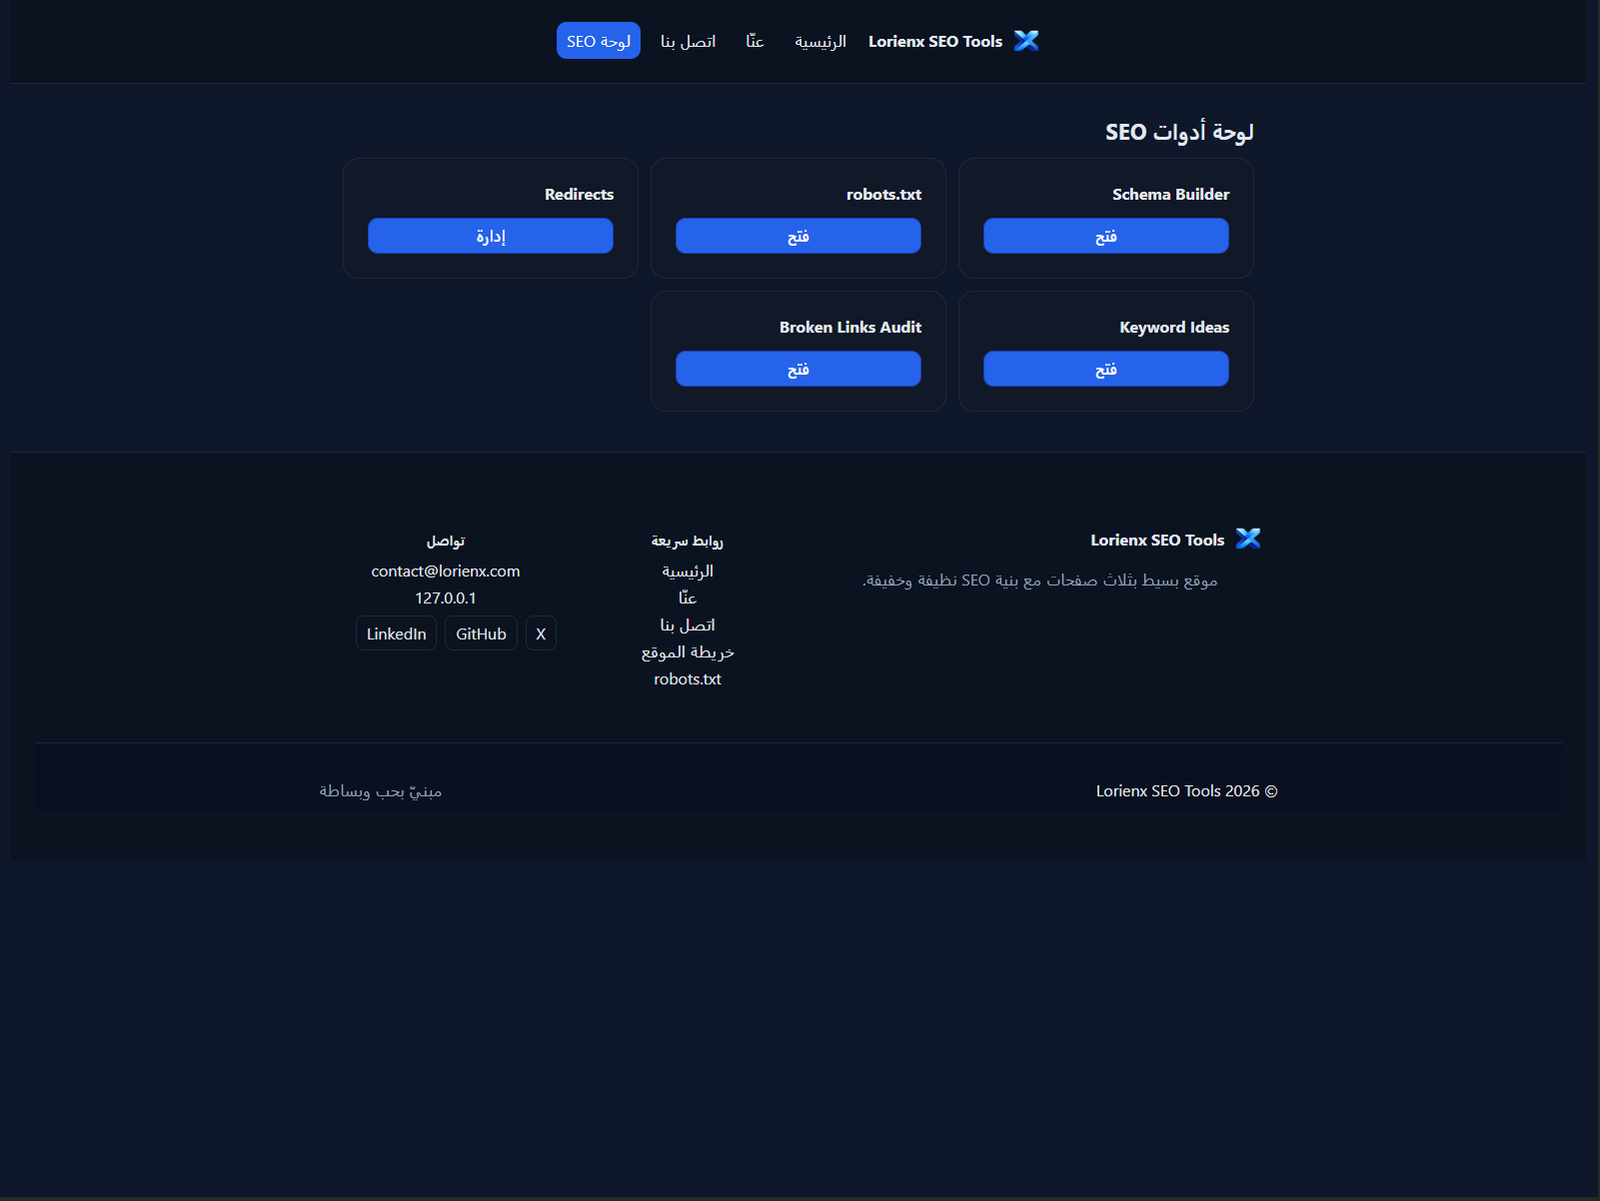The image size is (1600, 1201).
Task: Click فتح under Keyword Ideas
Action: pyautogui.click(x=1106, y=368)
